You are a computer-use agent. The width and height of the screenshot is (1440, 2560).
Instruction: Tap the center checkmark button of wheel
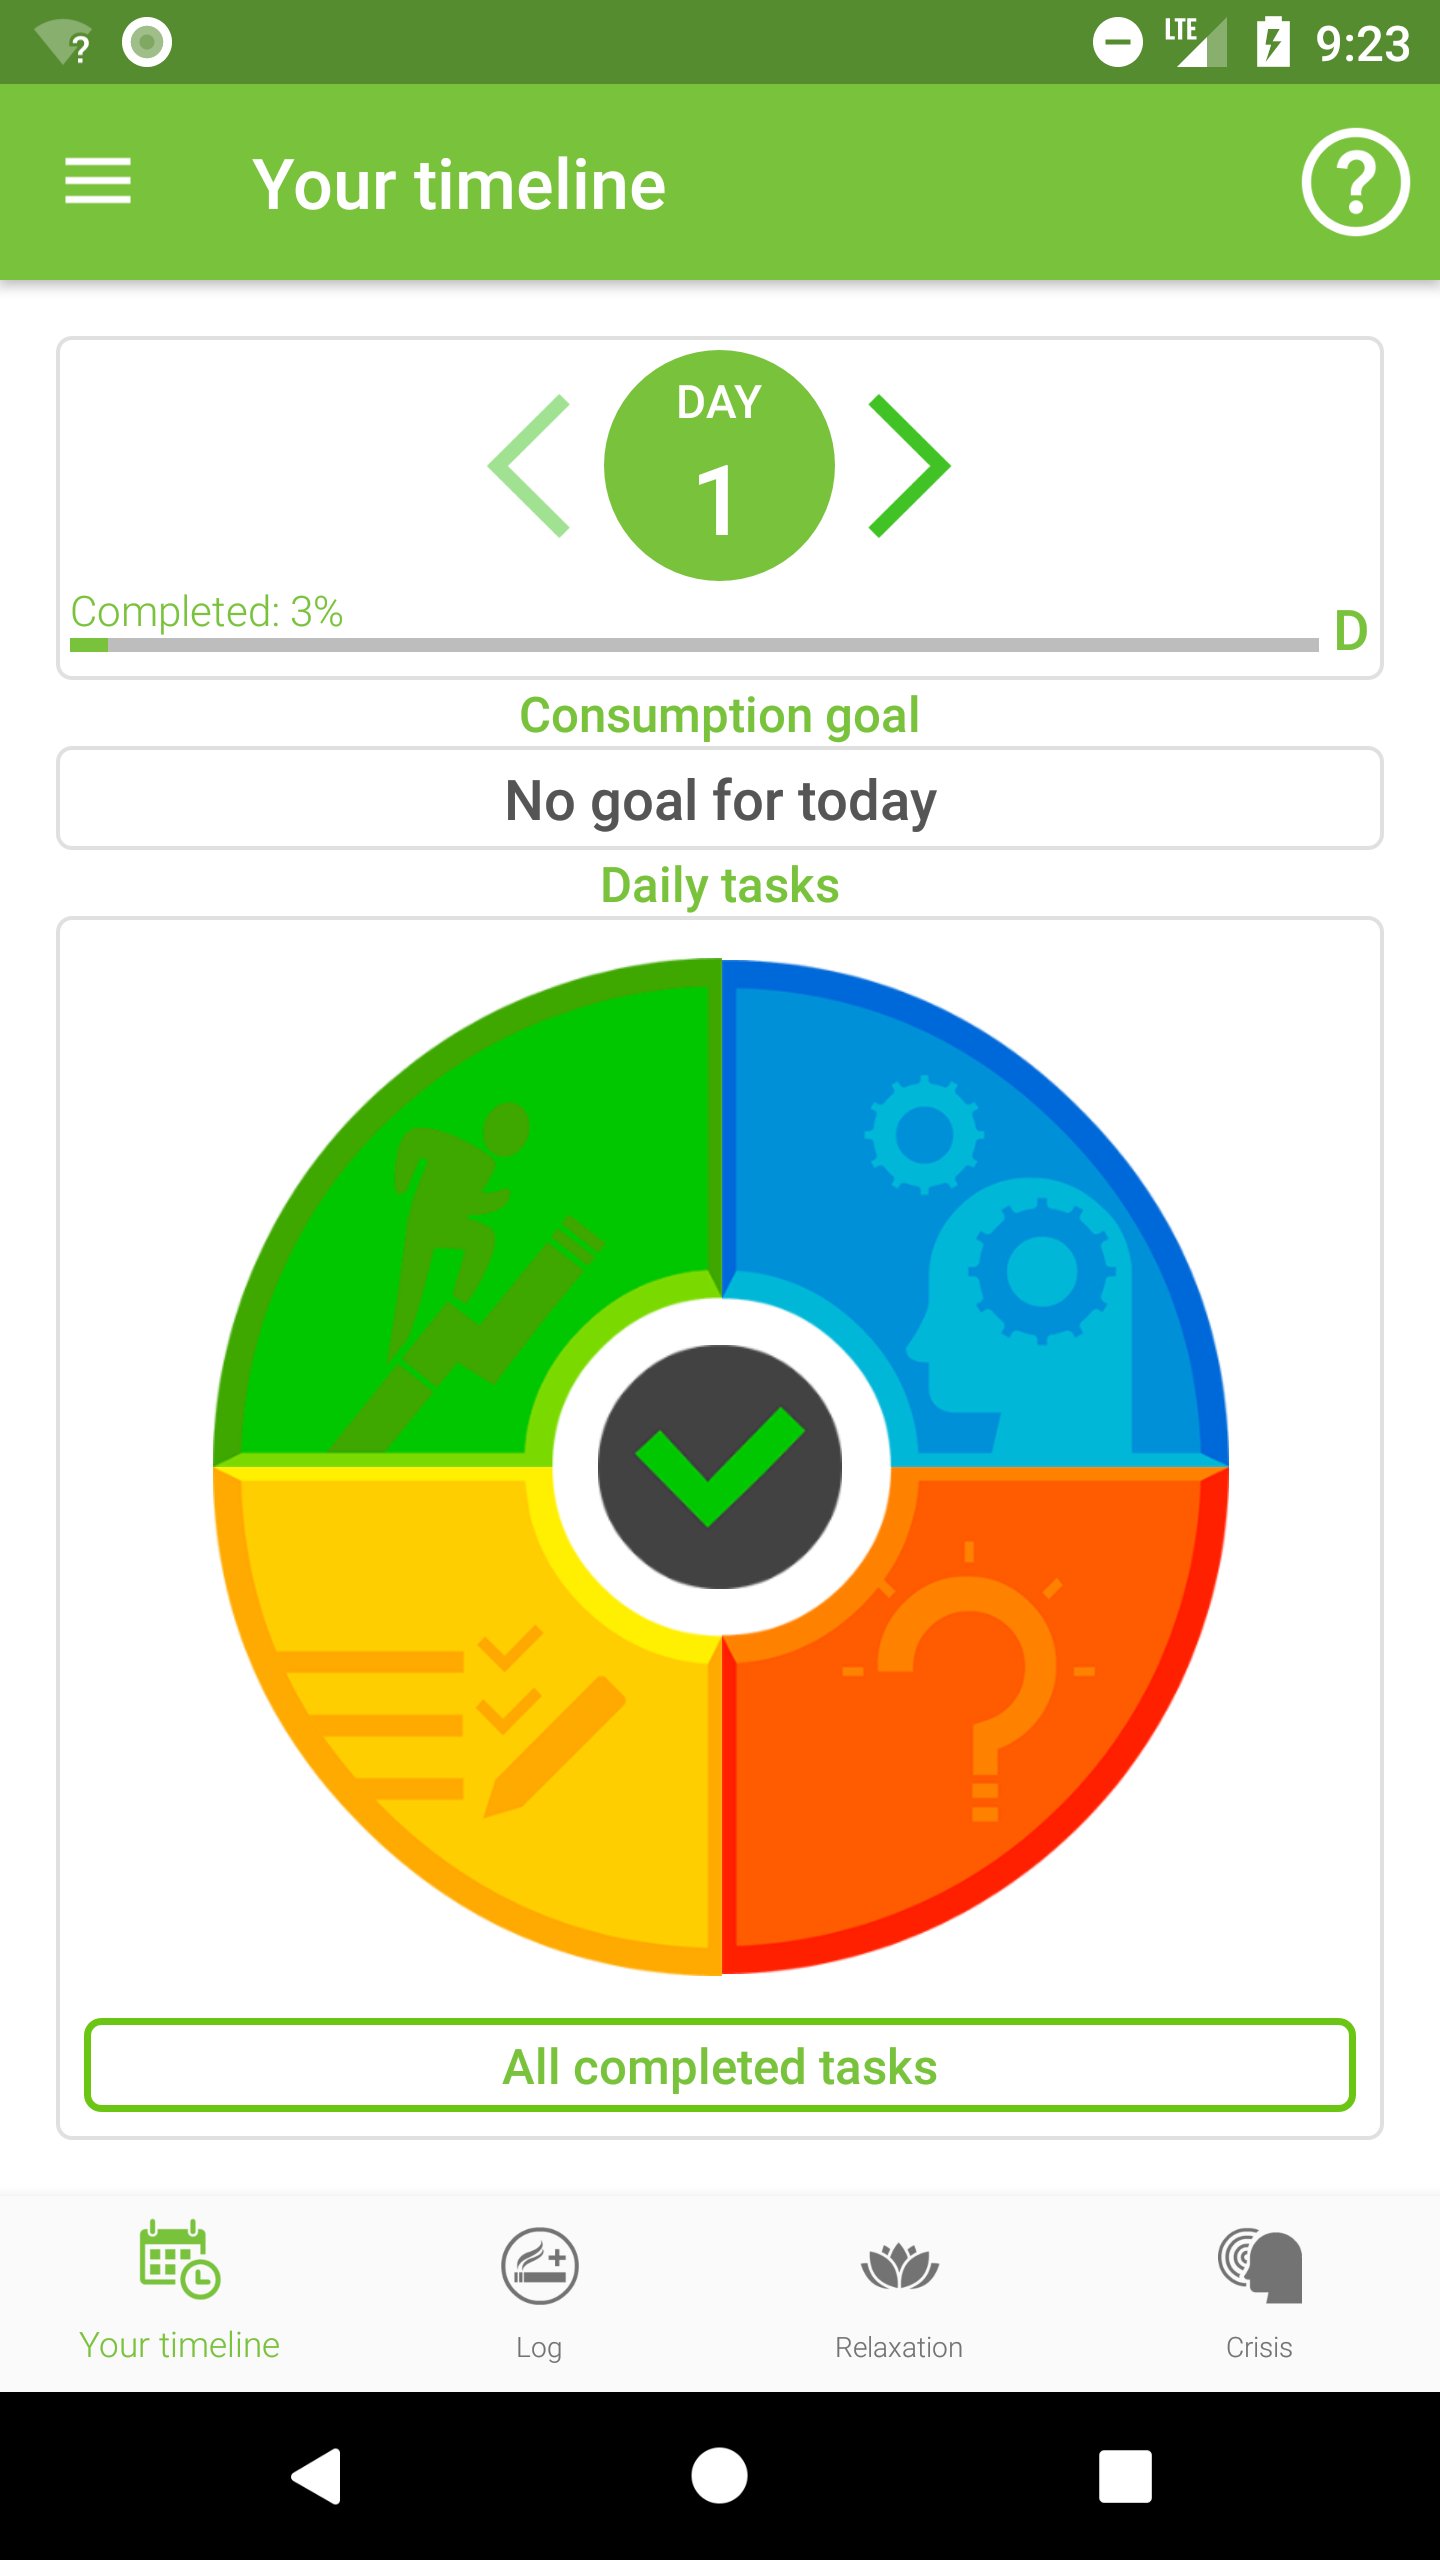(720, 1467)
